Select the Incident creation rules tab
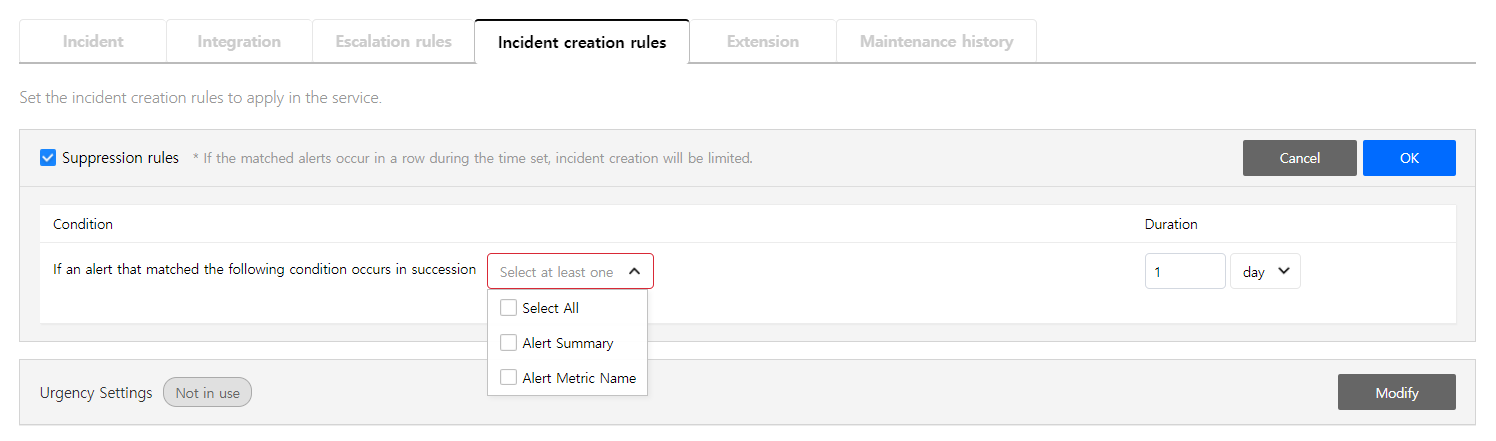This screenshot has height=441, width=1496. pos(581,42)
